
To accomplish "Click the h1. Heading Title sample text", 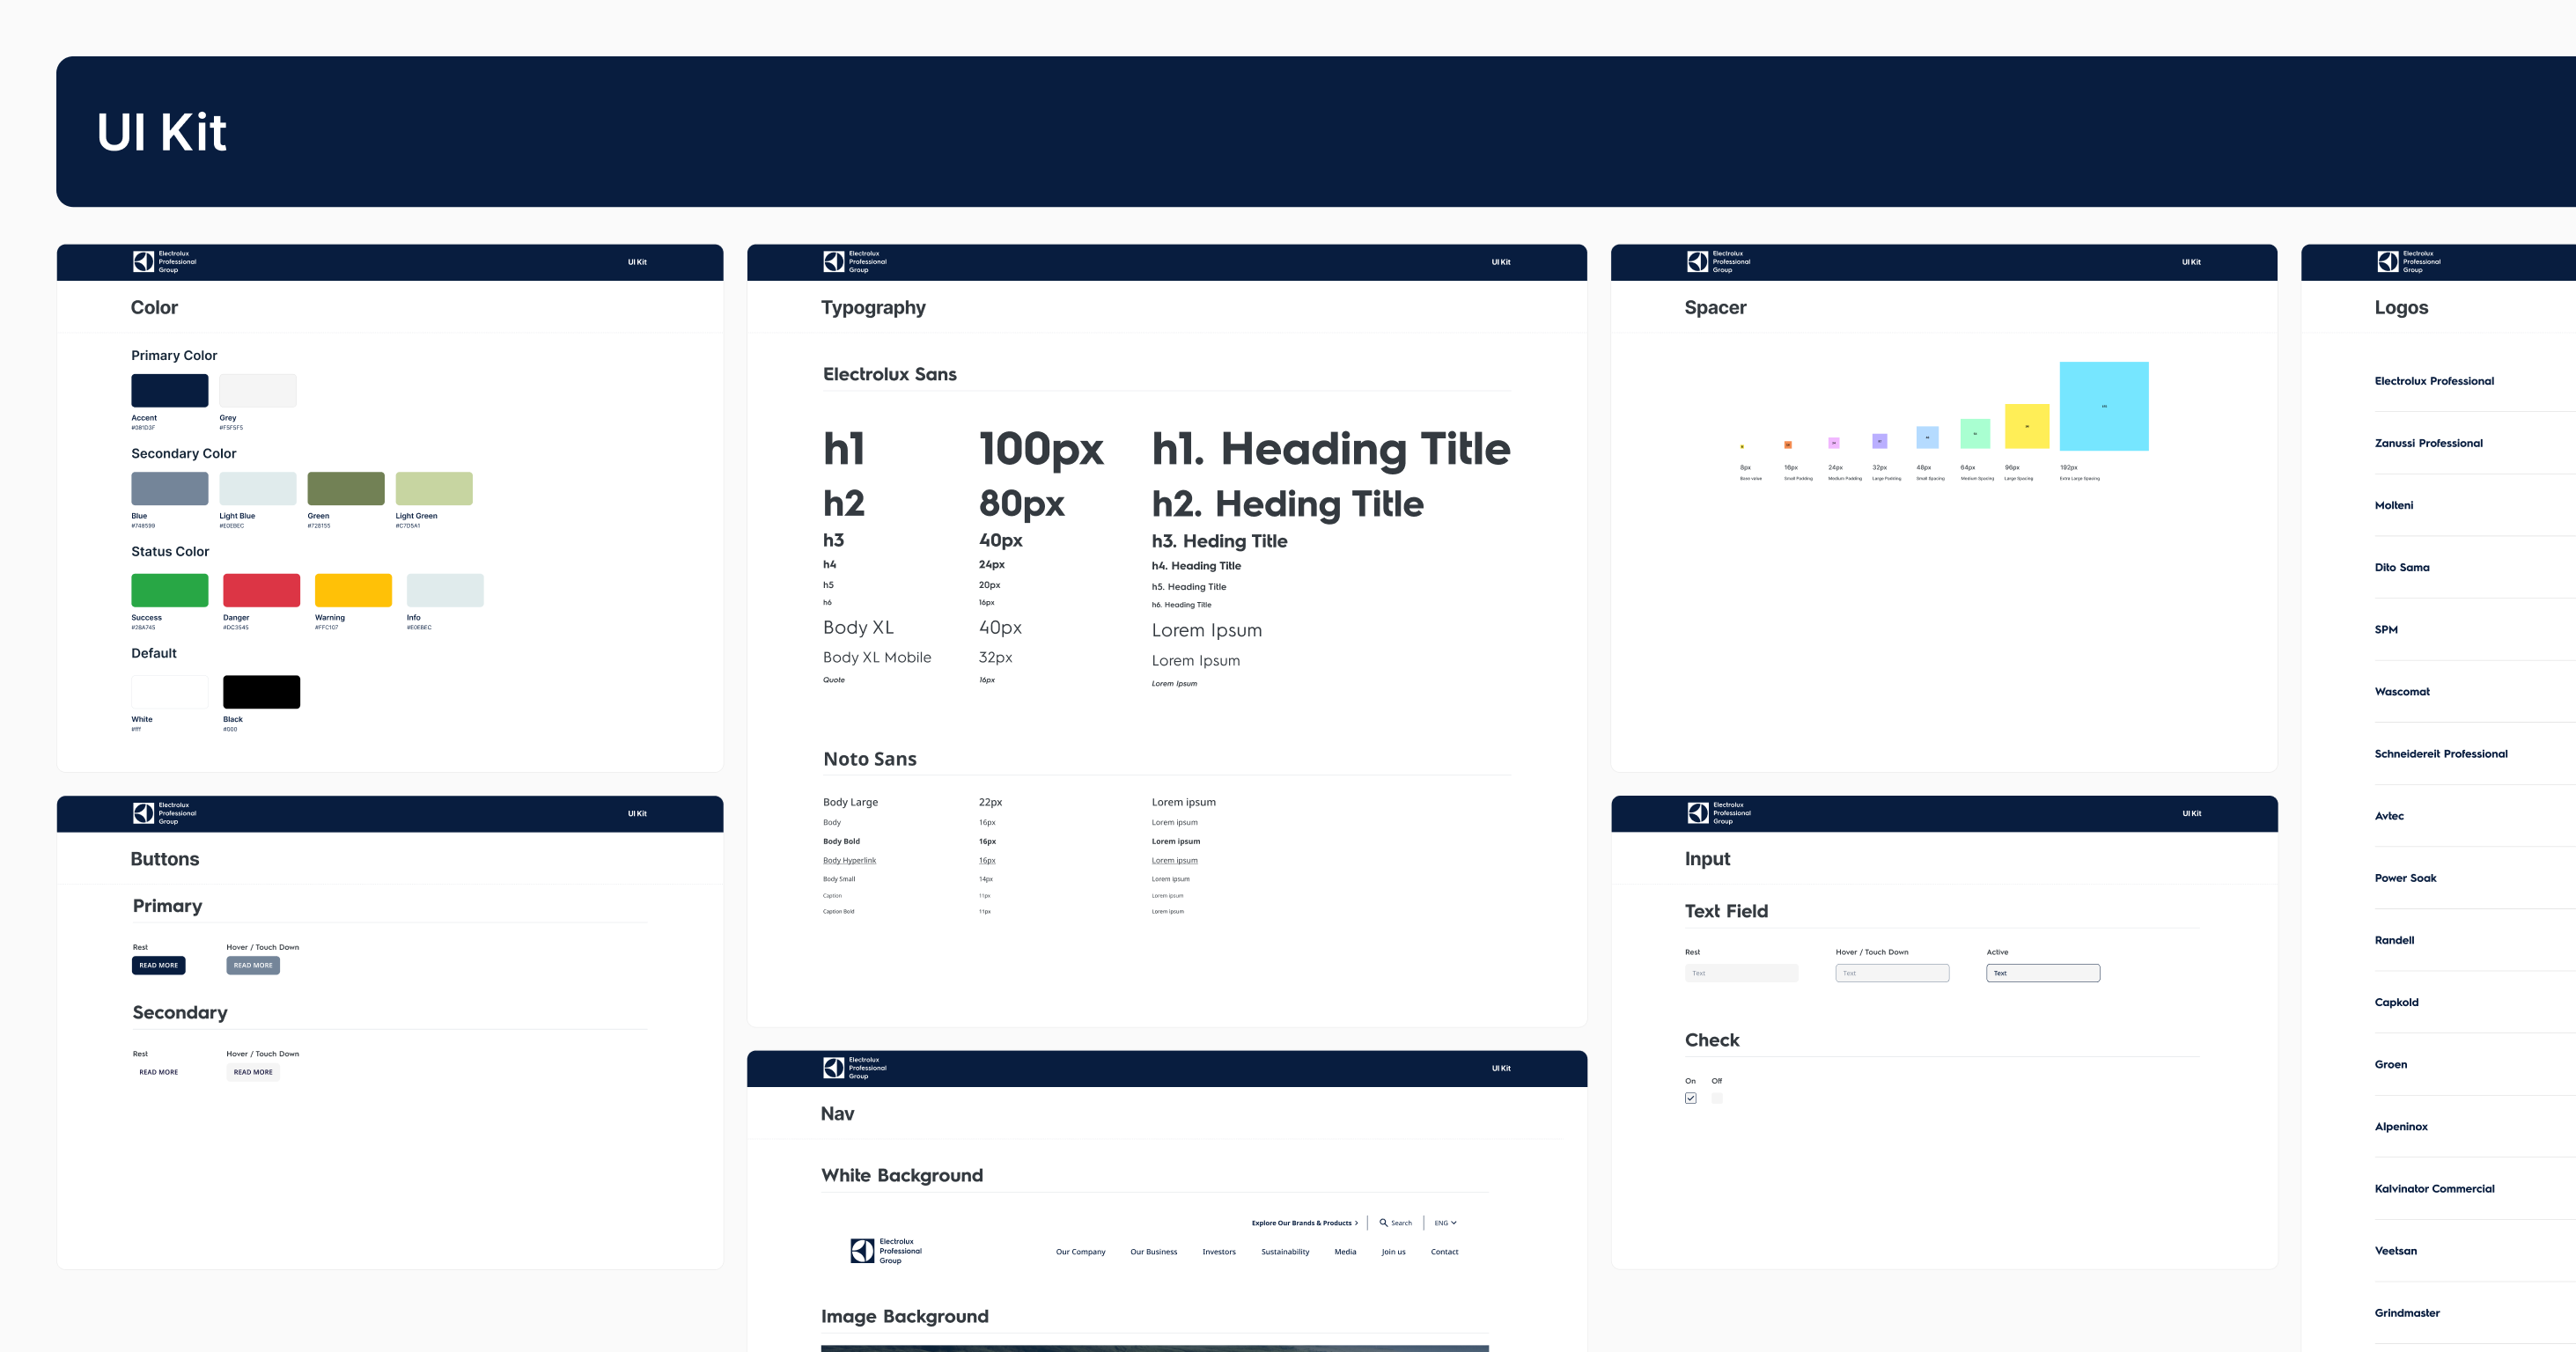I will 1331,448.
